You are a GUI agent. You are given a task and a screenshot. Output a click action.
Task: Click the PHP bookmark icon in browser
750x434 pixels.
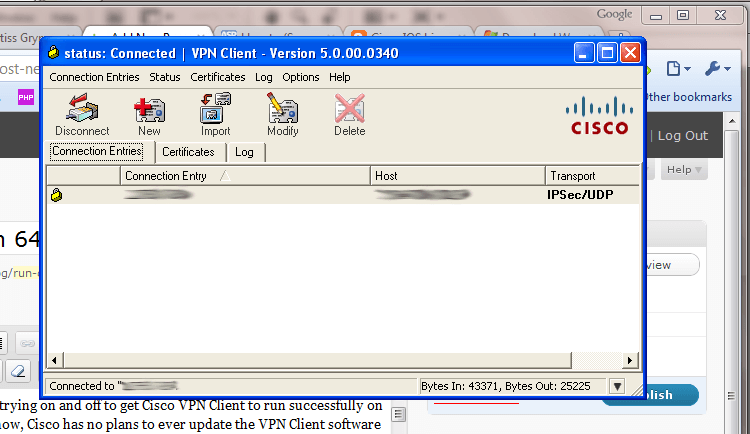coord(26,98)
